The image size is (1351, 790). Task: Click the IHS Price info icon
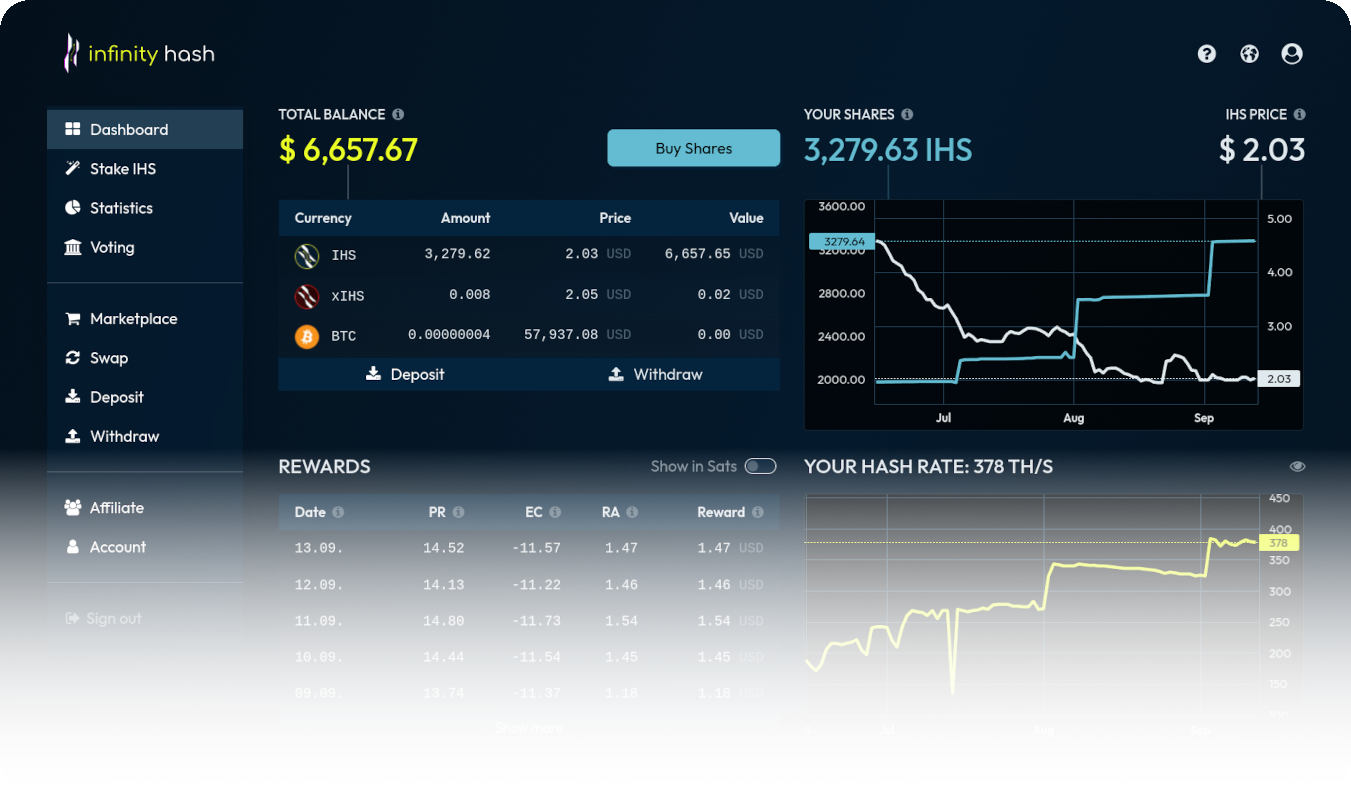tap(1299, 114)
